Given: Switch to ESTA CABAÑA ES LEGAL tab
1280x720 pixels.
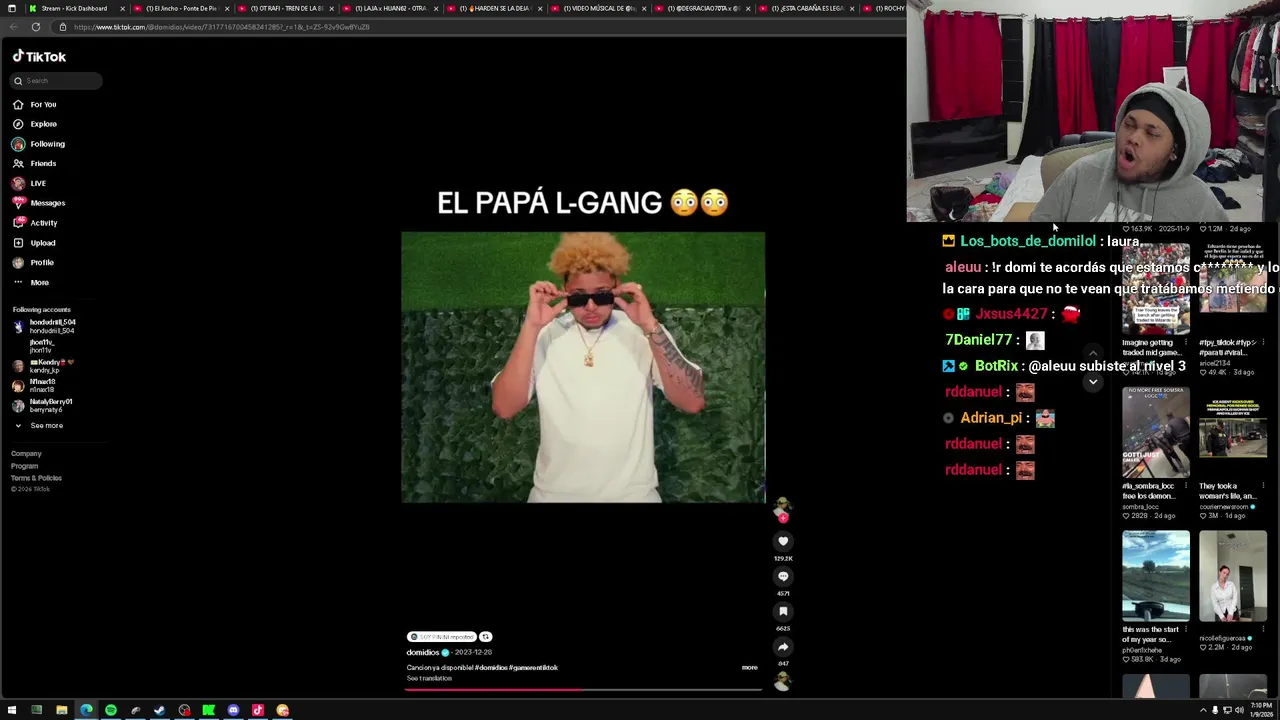Looking at the screenshot, I should click(x=806, y=8).
